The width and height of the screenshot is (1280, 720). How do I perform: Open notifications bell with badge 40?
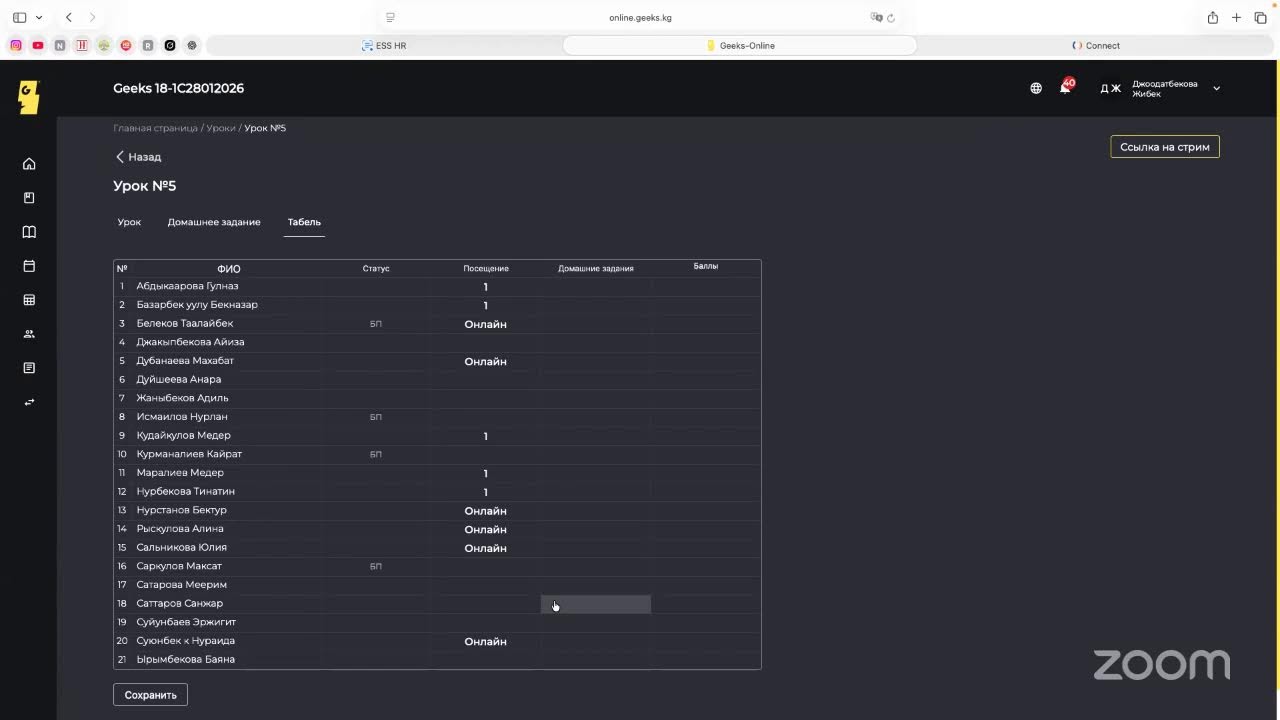[x=1066, y=87]
